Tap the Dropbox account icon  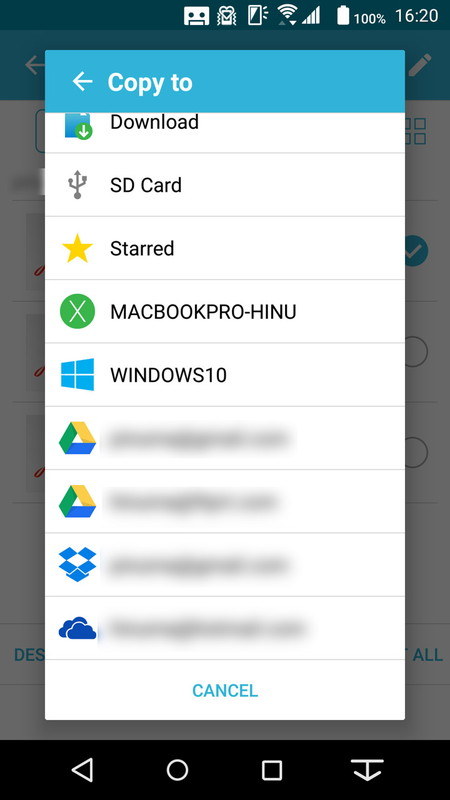(x=78, y=564)
